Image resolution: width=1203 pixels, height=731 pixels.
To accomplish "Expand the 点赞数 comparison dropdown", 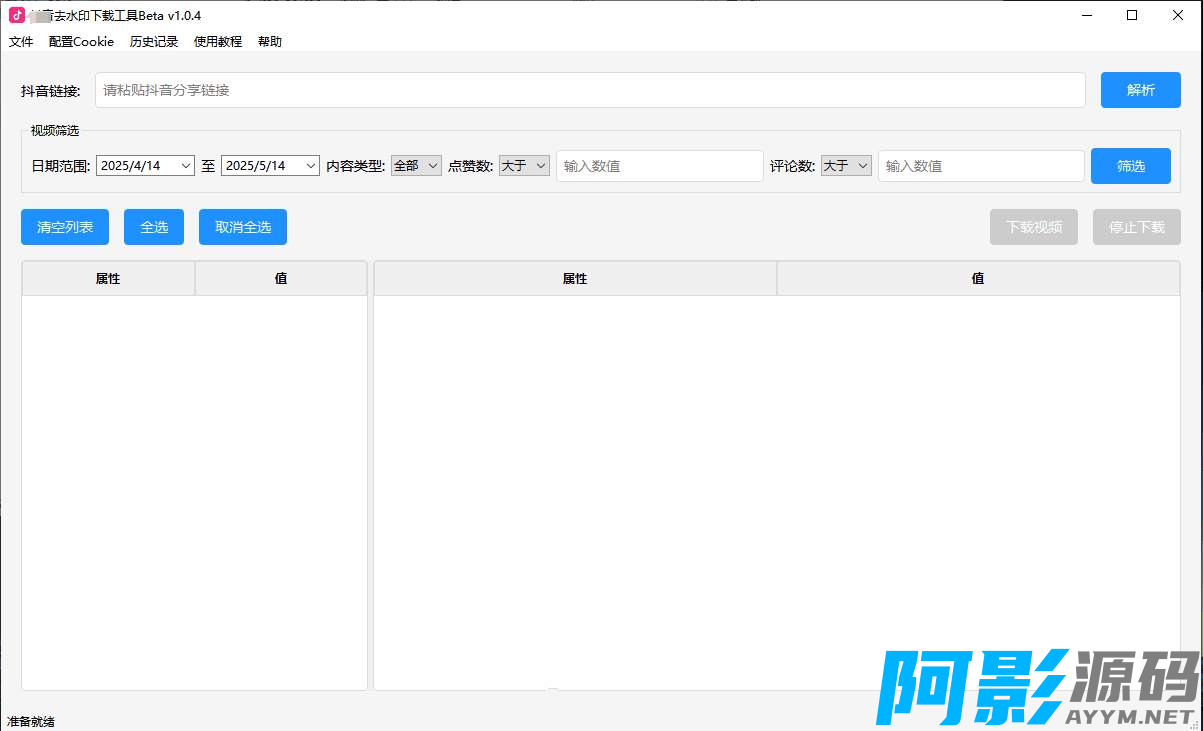I will 524,166.
